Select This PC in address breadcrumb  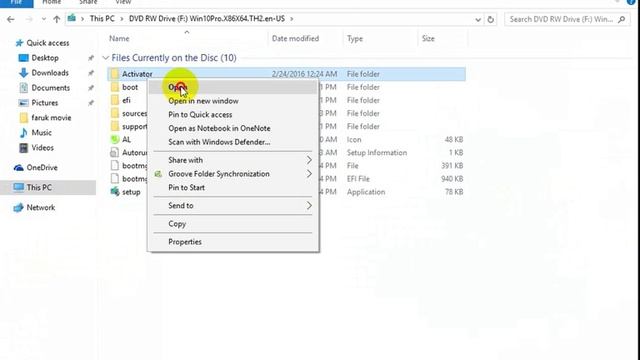(102, 18)
